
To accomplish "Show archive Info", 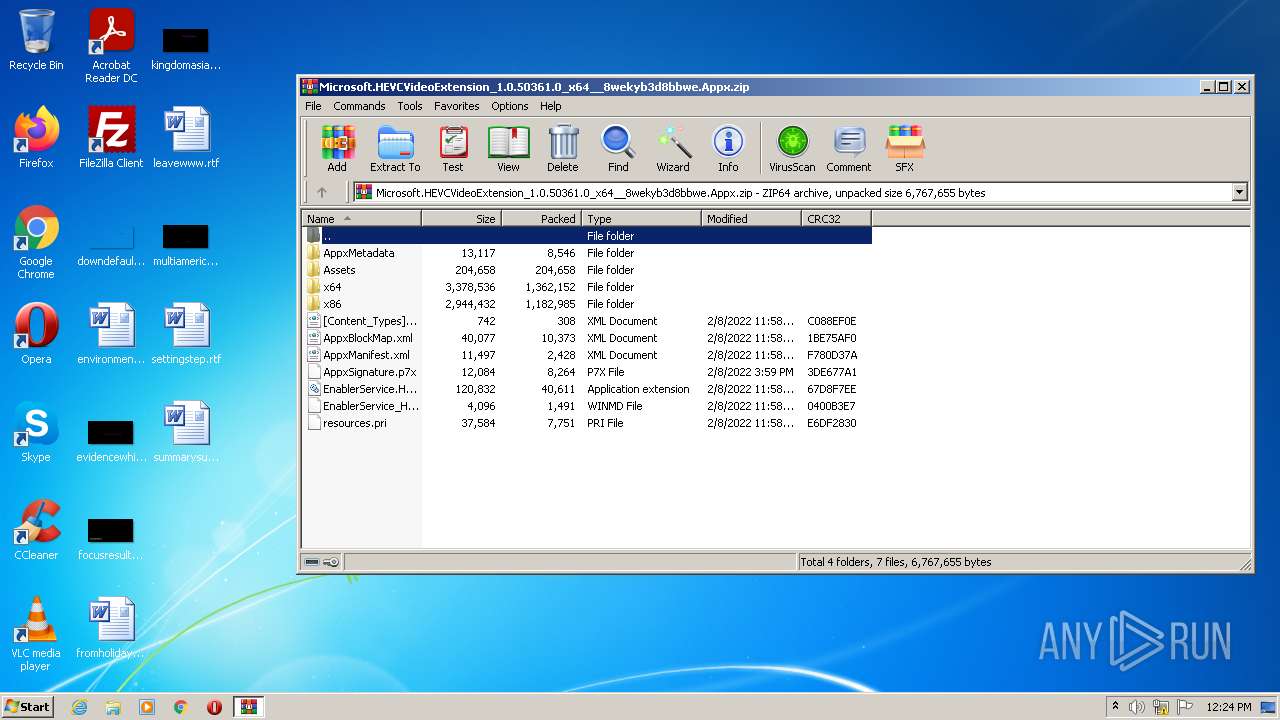I will point(728,148).
